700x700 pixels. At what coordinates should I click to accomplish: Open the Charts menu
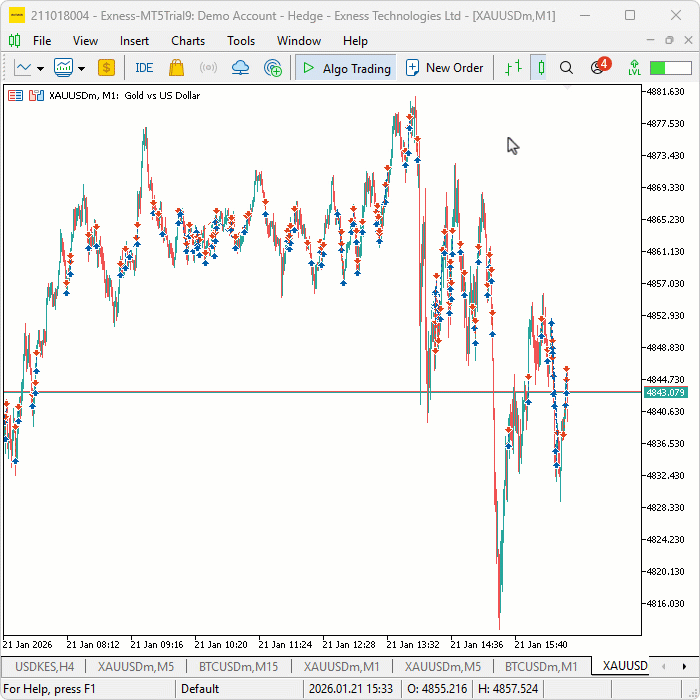pyautogui.click(x=188, y=41)
